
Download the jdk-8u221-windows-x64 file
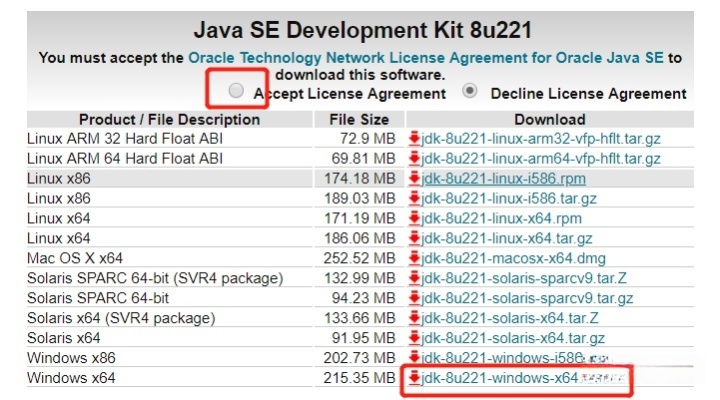(x=499, y=378)
